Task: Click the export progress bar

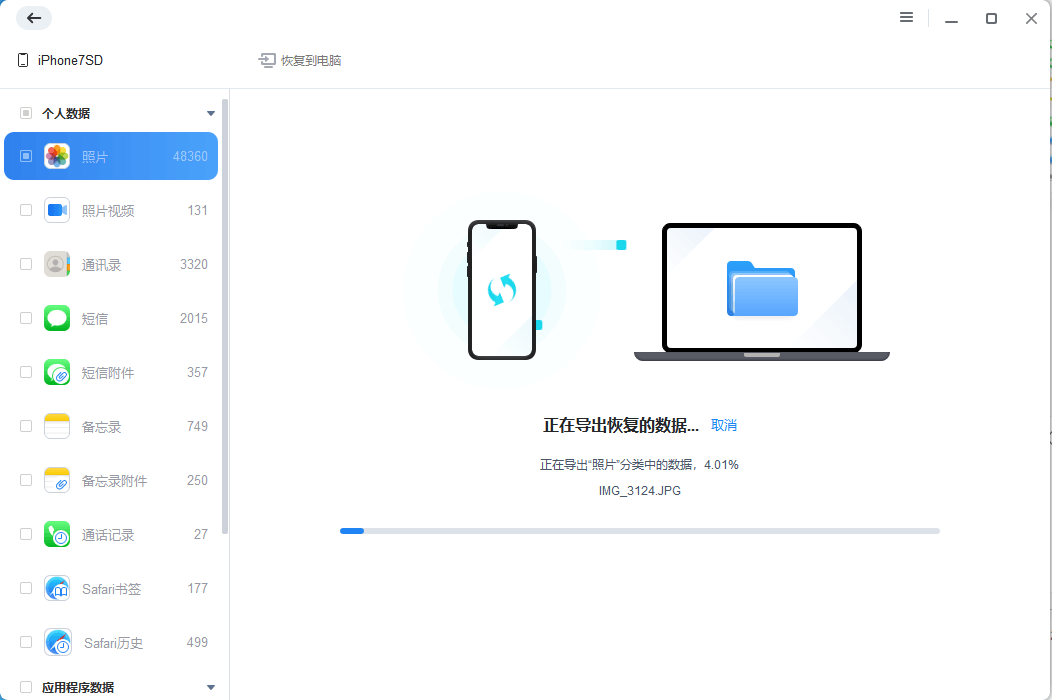Action: click(x=640, y=531)
